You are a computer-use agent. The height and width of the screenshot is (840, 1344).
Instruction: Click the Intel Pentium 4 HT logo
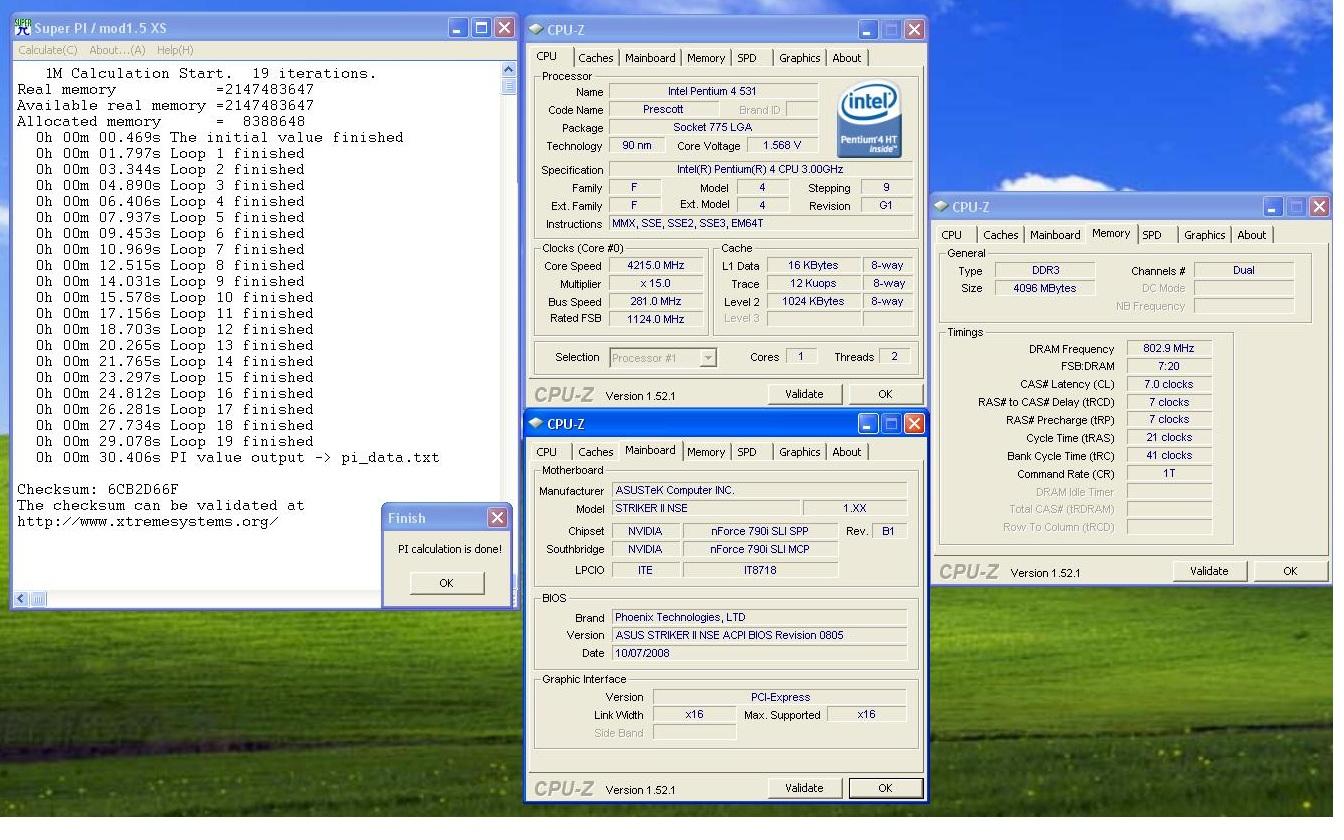[869, 119]
